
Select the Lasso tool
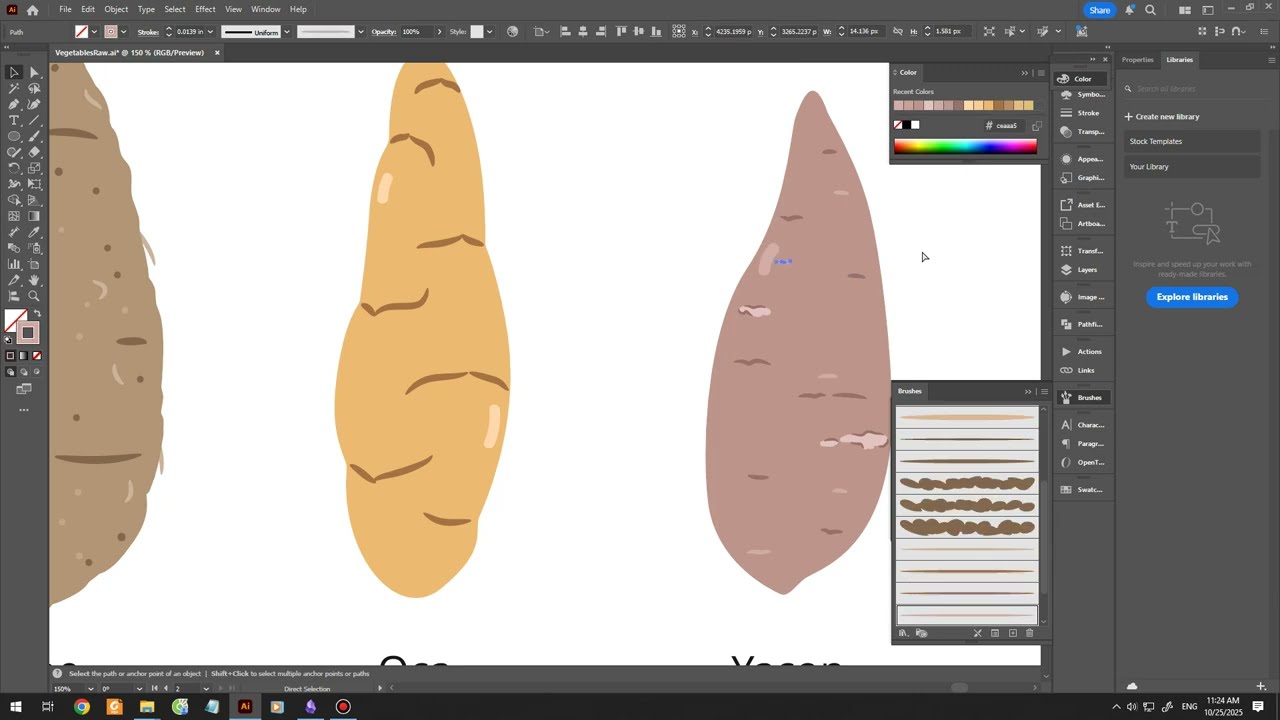34,88
